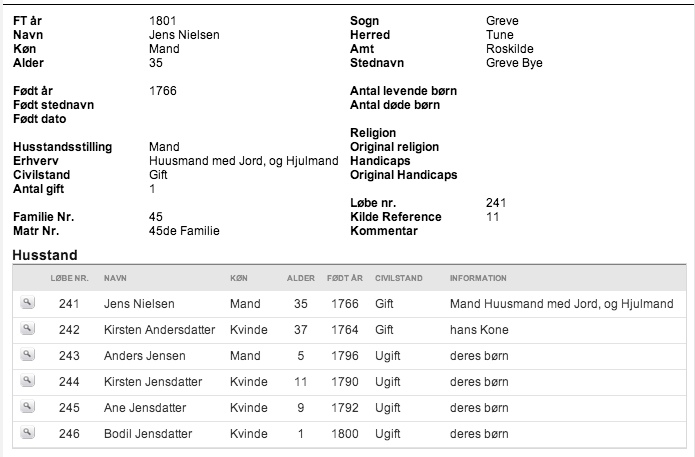Screen dimensions: 695x457
Task: Click the ALDER column header
Action: 301,278
